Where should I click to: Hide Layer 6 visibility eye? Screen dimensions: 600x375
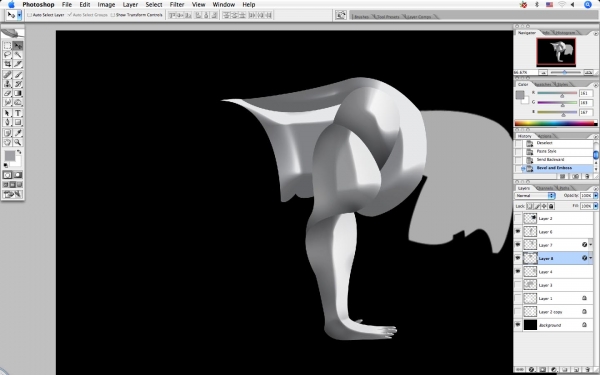[x=518, y=232]
